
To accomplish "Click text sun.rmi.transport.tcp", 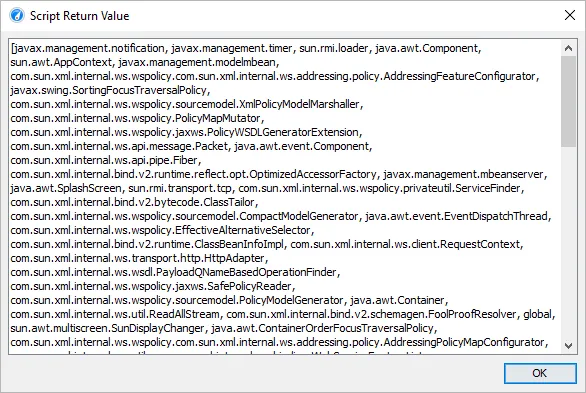I will (180, 188).
